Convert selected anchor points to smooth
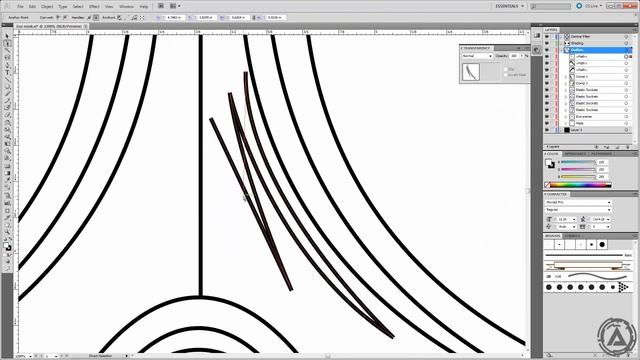 coord(64,18)
